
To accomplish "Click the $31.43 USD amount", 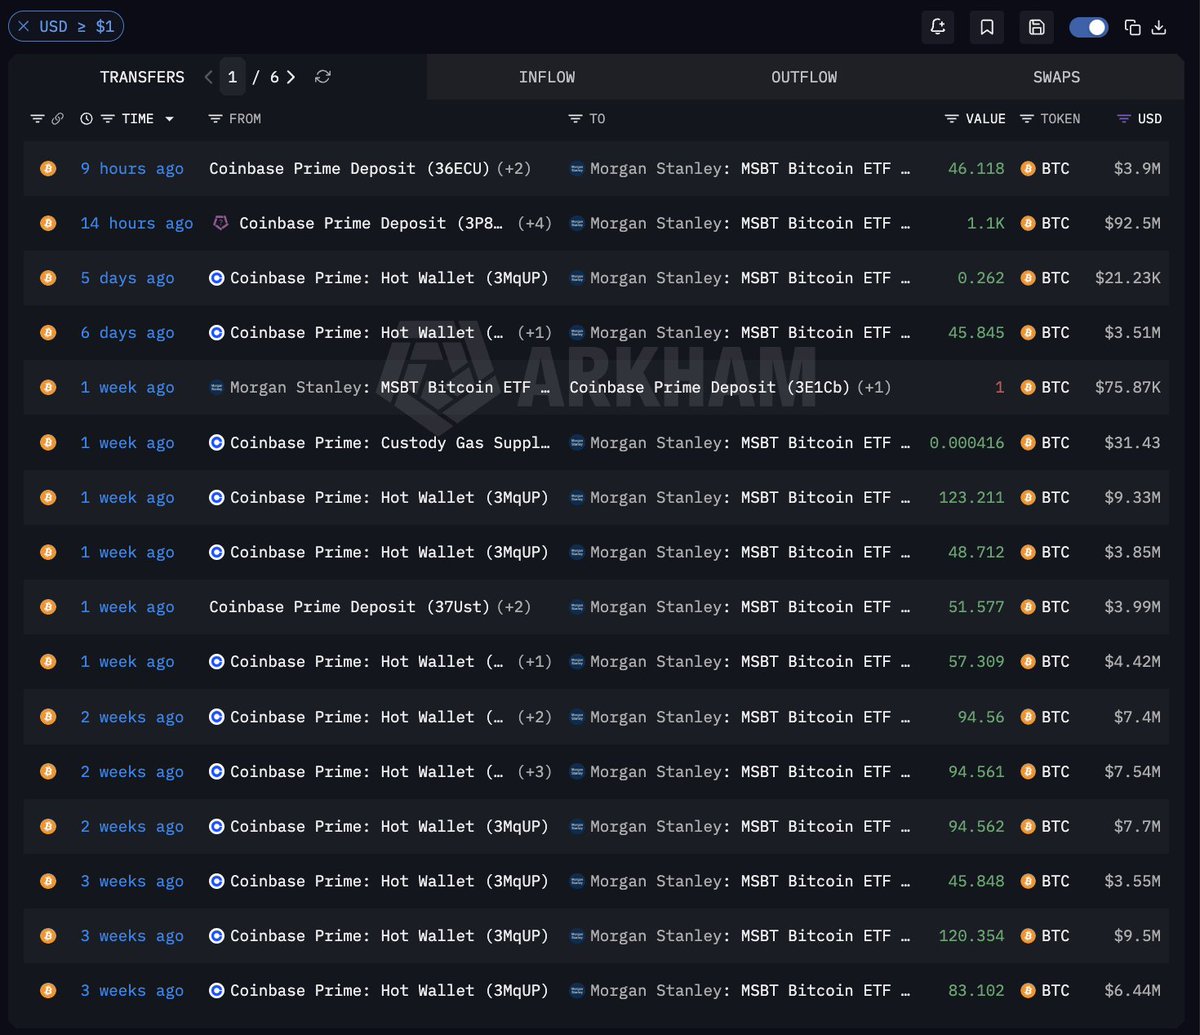I will [1133, 443].
